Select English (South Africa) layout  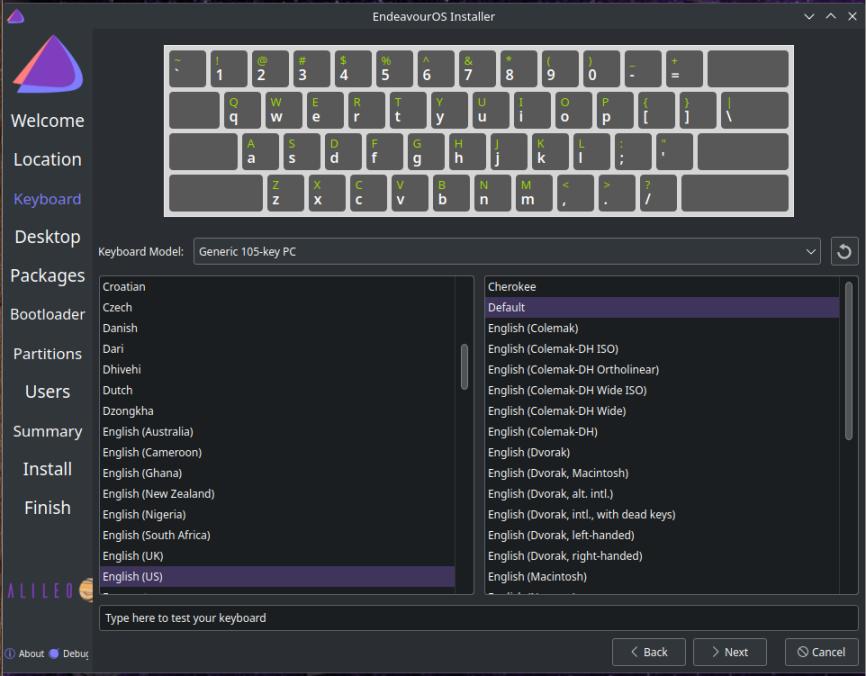[277, 535]
